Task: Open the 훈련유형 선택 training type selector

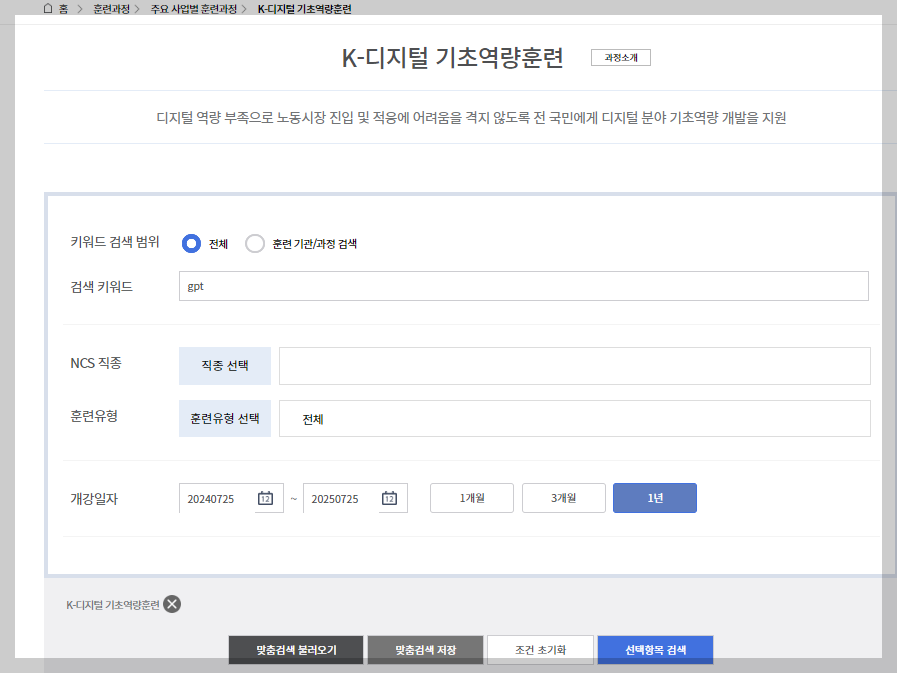Action: pos(224,417)
